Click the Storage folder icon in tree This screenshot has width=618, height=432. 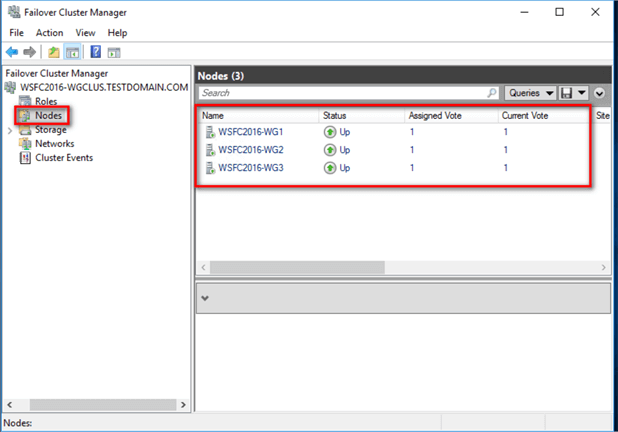click(25, 130)
